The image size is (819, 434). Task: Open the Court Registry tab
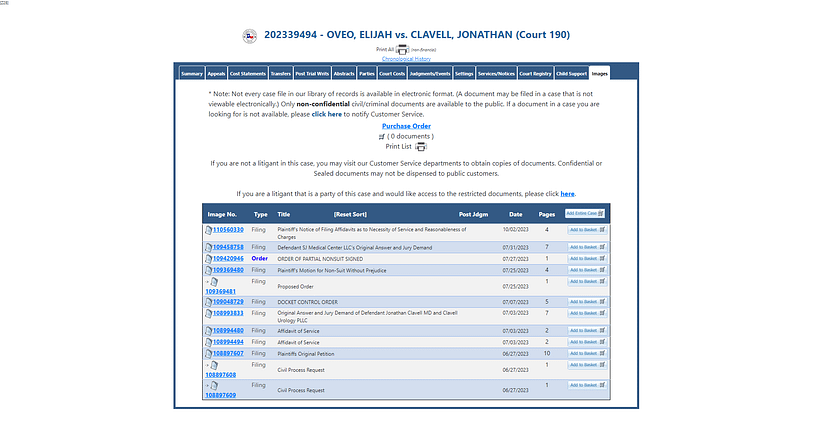click(x=535, y=74)
